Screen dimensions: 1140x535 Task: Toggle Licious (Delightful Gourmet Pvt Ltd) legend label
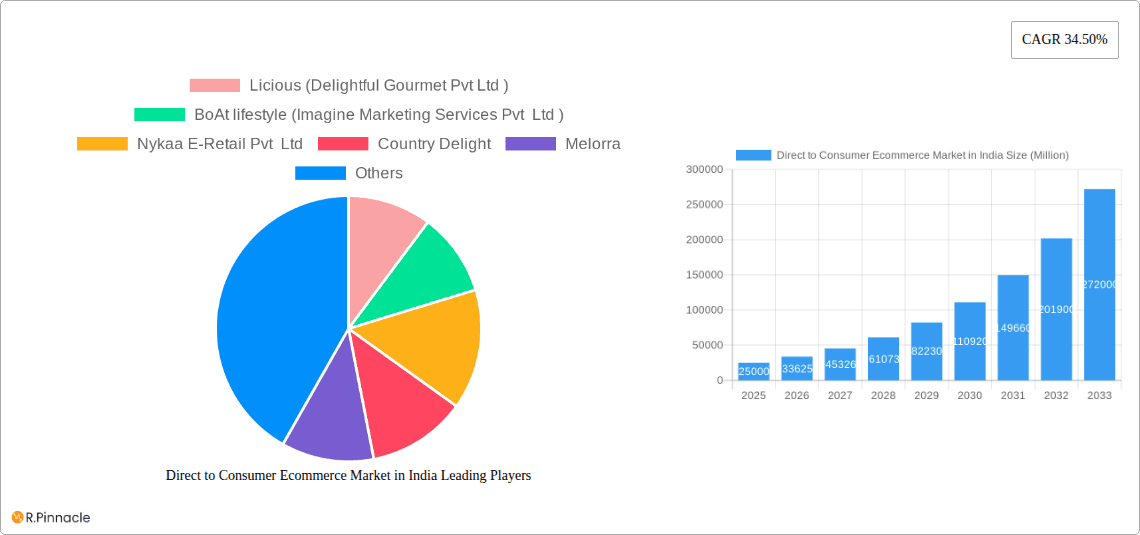tap(379, 86)
